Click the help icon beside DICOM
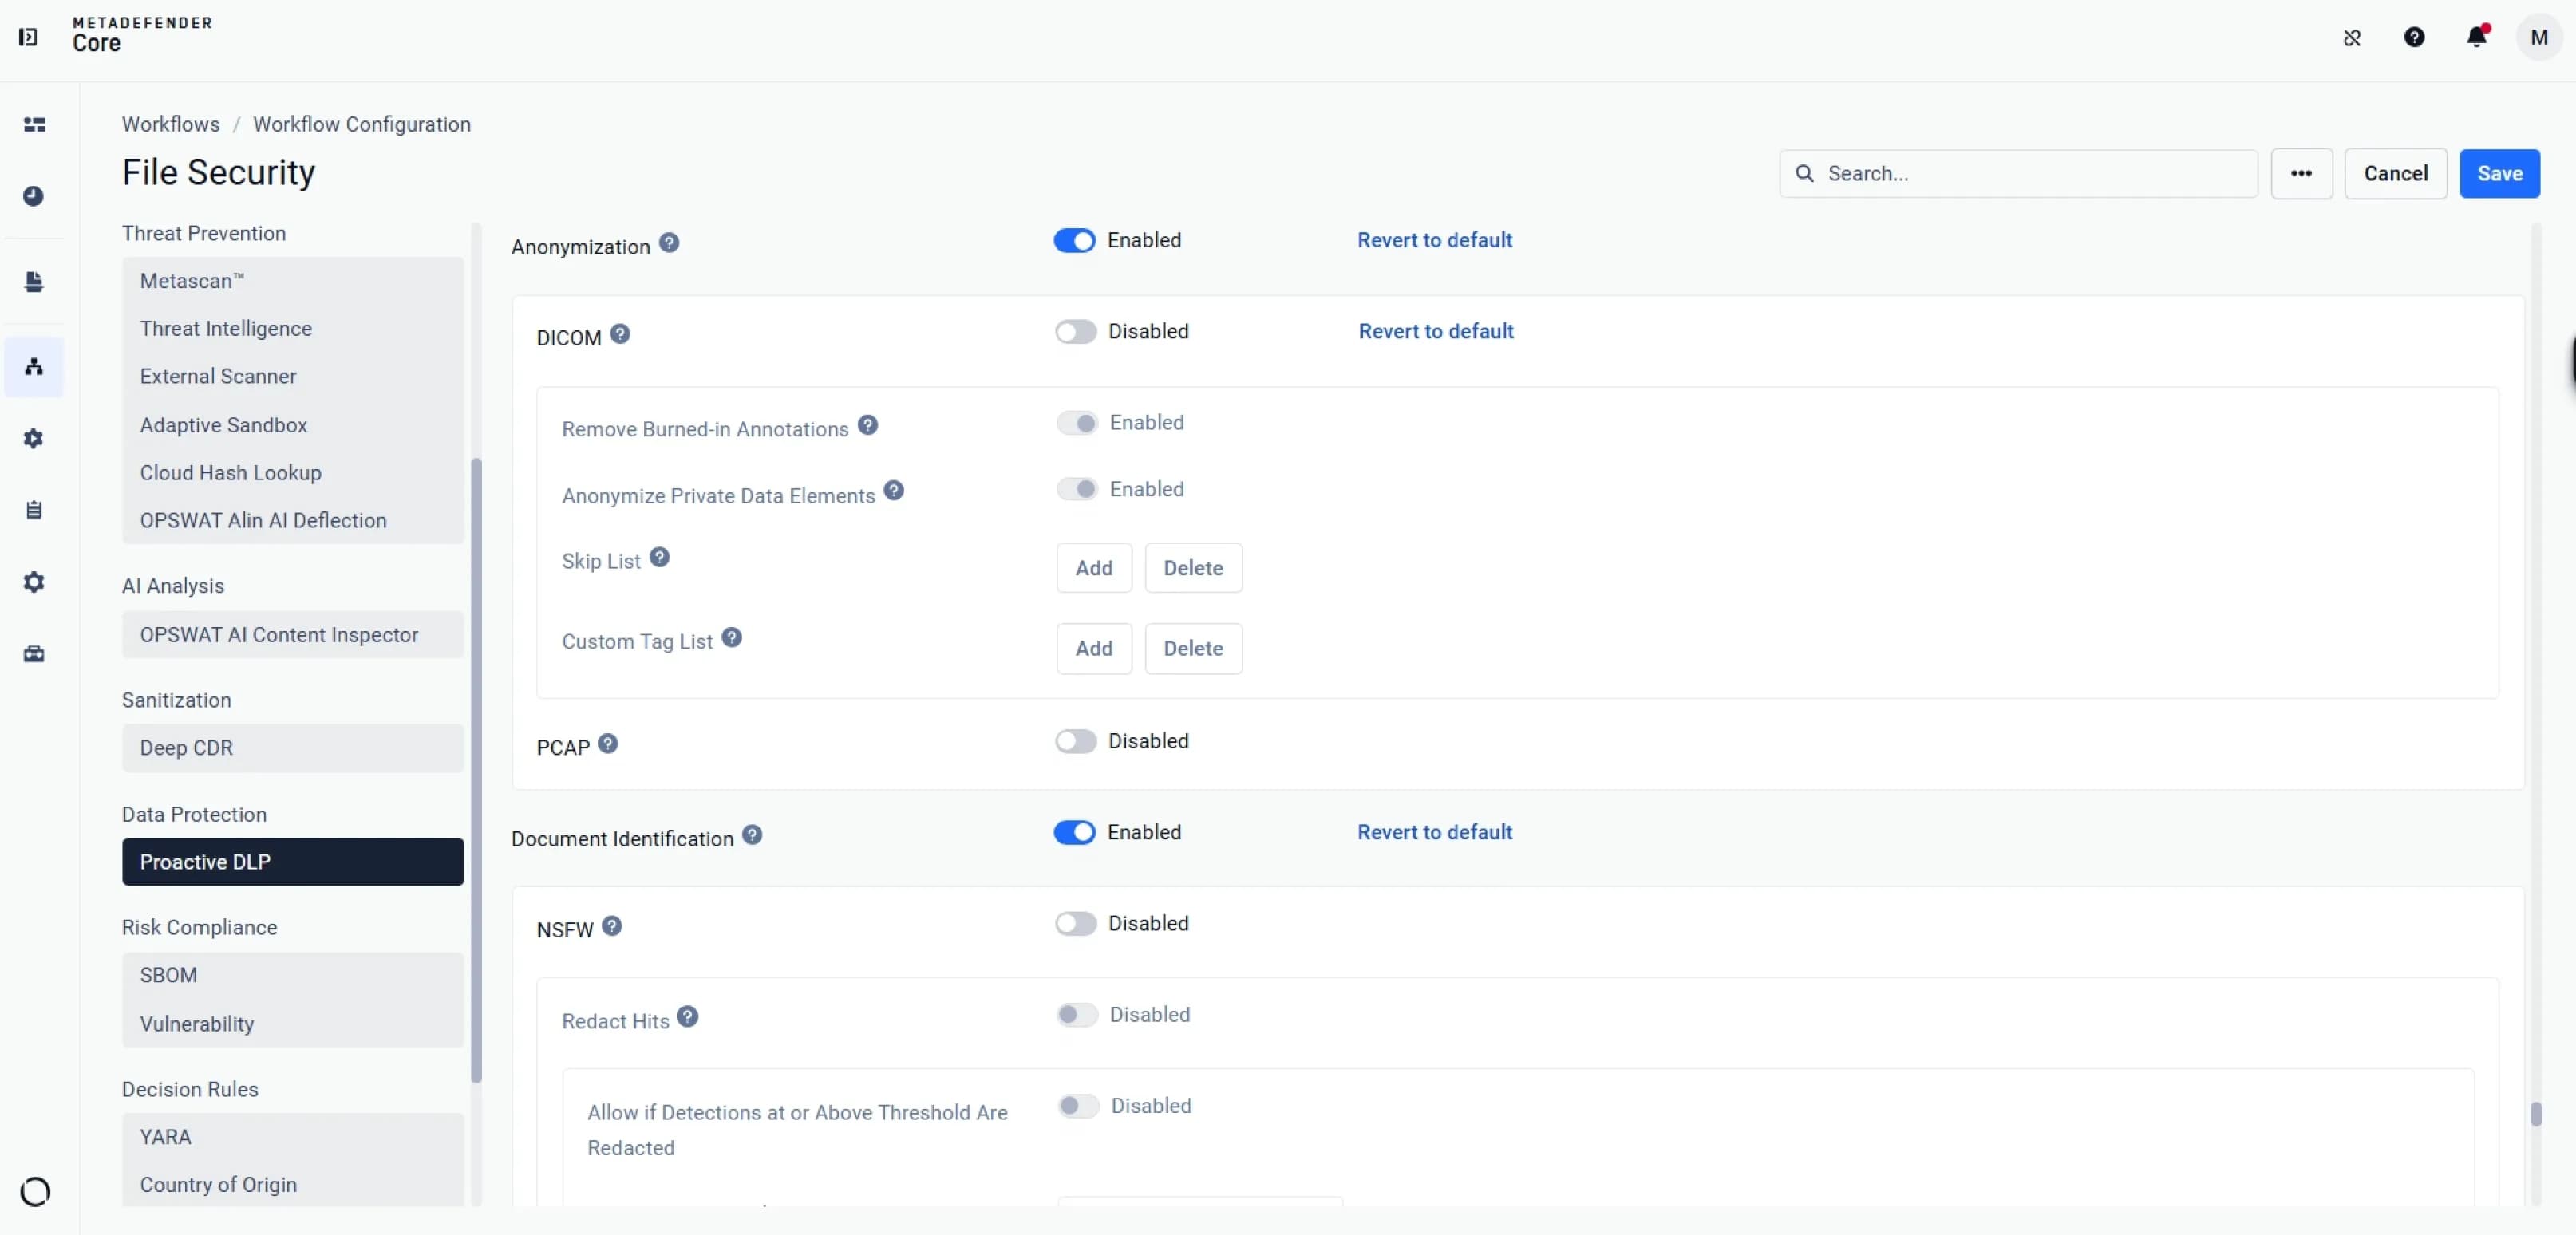This screenshot has width=2576, height=1235. (x=620, y=334)
